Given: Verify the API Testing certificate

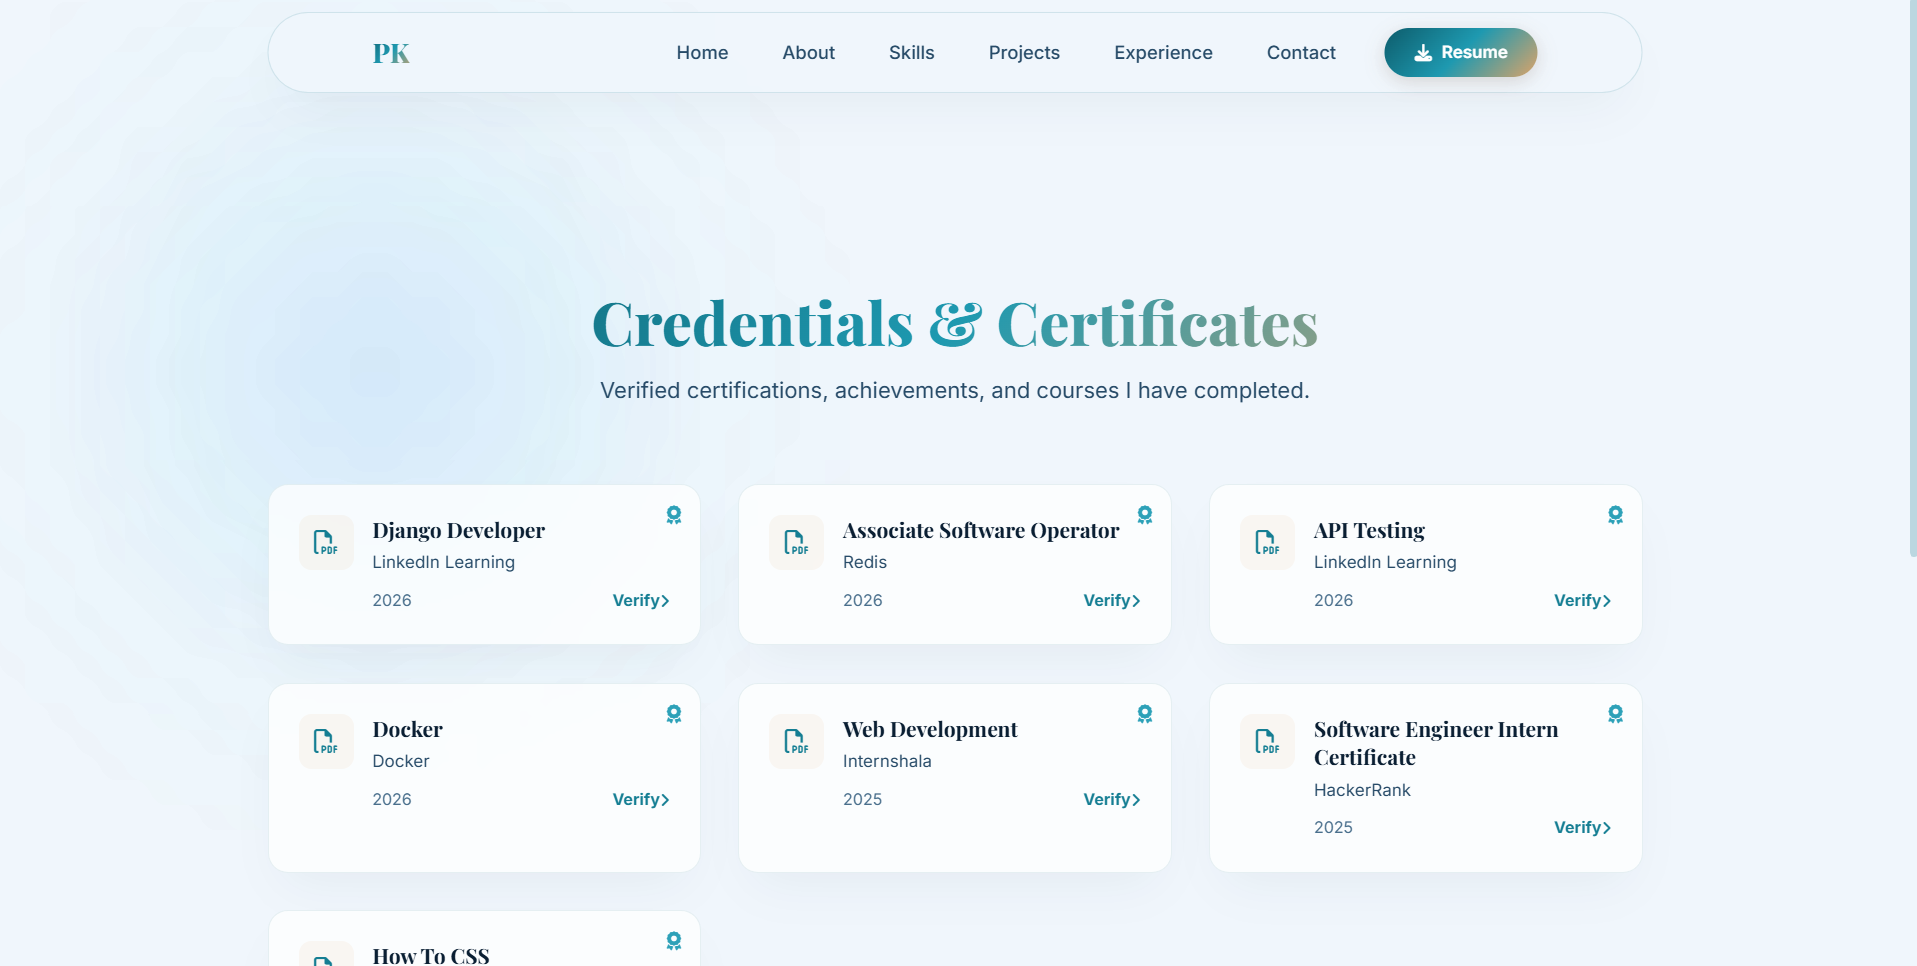Looking at the screenshot, I should coord(1582,600).
